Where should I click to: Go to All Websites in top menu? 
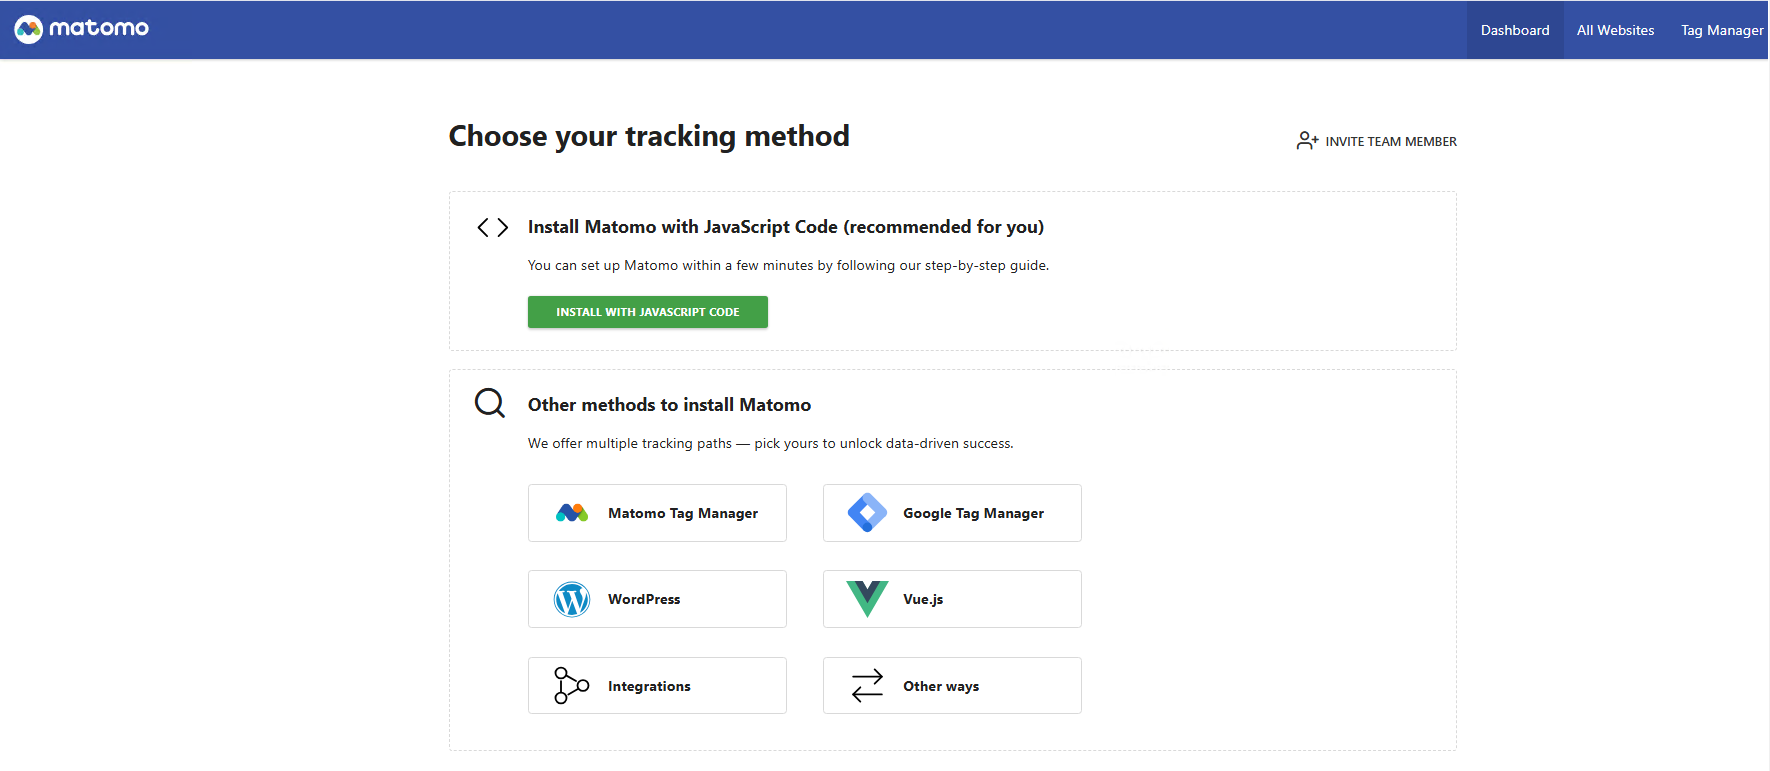pyautogui.click(x=1615, y=30)
